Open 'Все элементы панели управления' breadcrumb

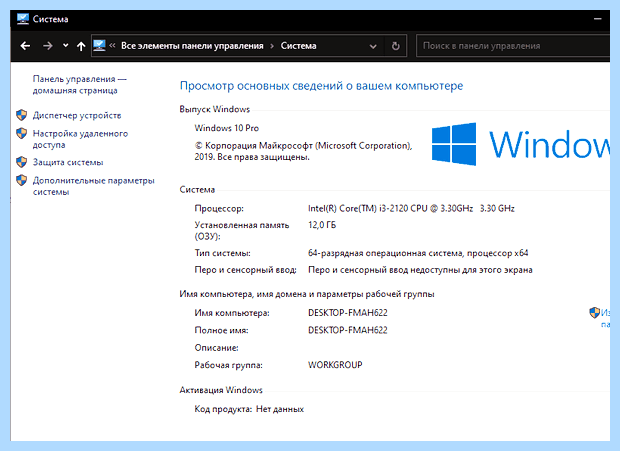point(192,46)
